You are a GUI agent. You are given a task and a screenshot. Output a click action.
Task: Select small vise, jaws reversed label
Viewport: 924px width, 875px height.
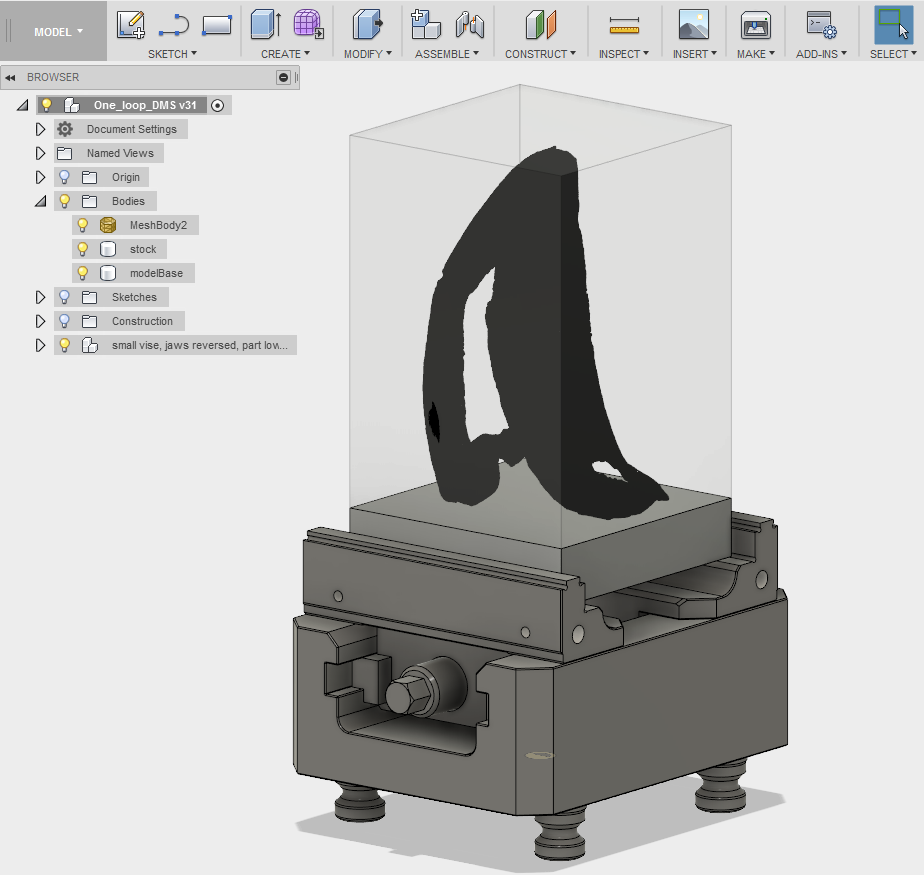(200, 345)
